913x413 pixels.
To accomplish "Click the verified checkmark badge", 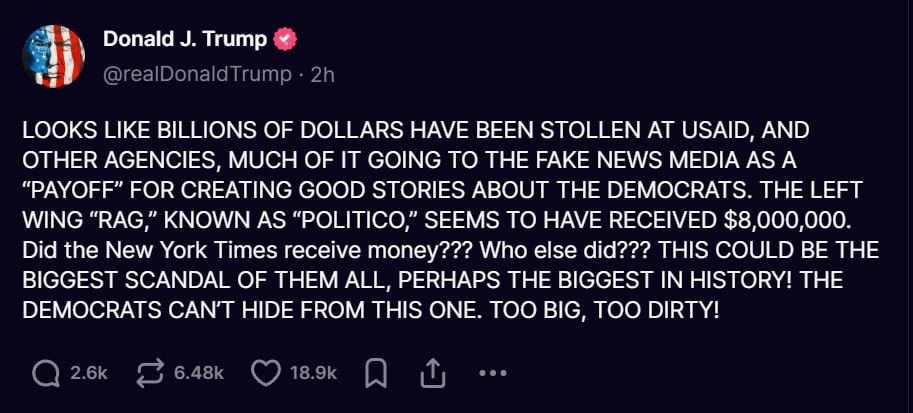I will [285, 40].
